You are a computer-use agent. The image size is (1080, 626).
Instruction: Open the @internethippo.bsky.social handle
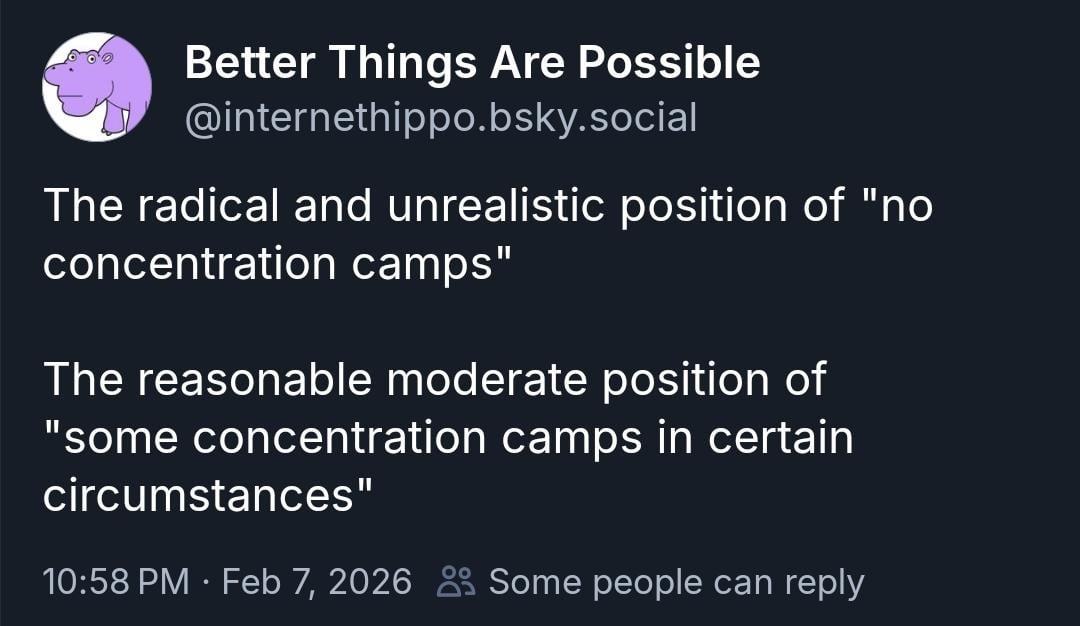pyautogui.click(x=440, y=118)
